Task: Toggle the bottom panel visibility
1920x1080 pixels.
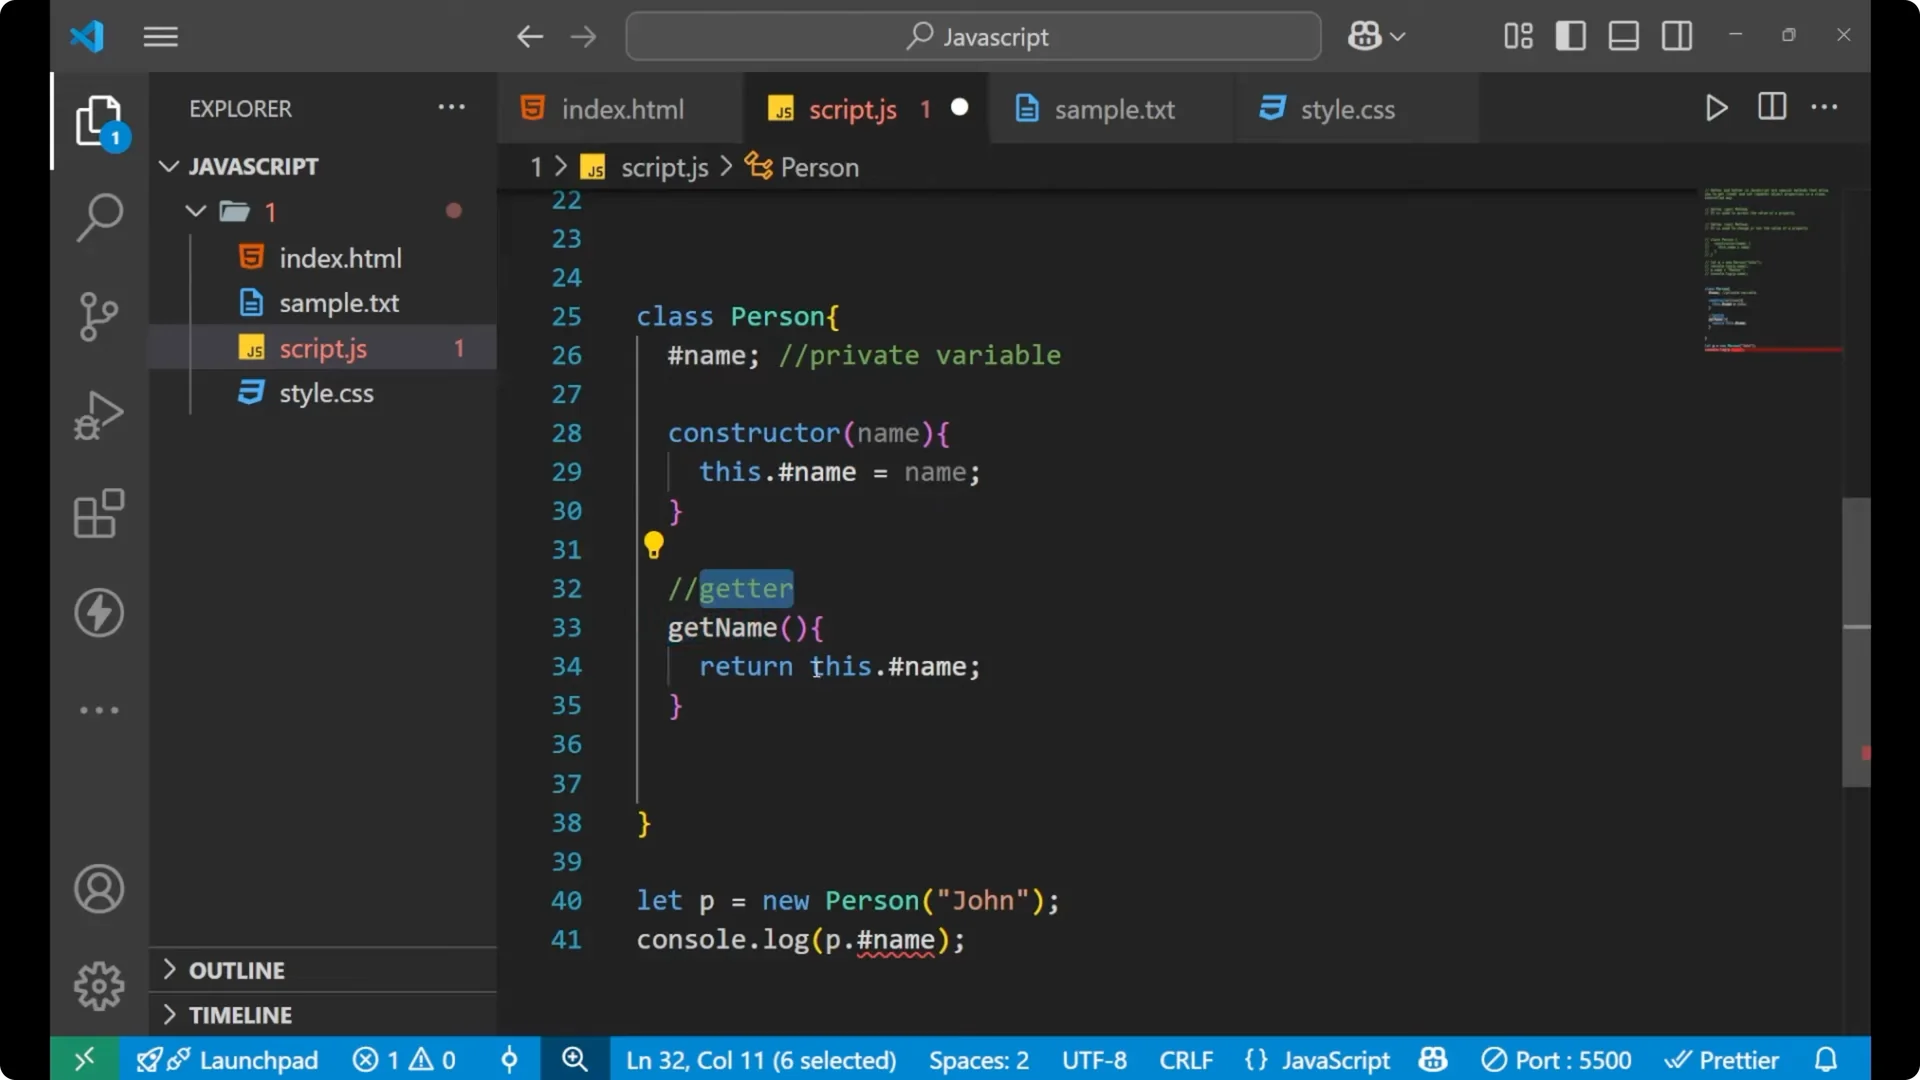Action: [x=1622, y=35]
